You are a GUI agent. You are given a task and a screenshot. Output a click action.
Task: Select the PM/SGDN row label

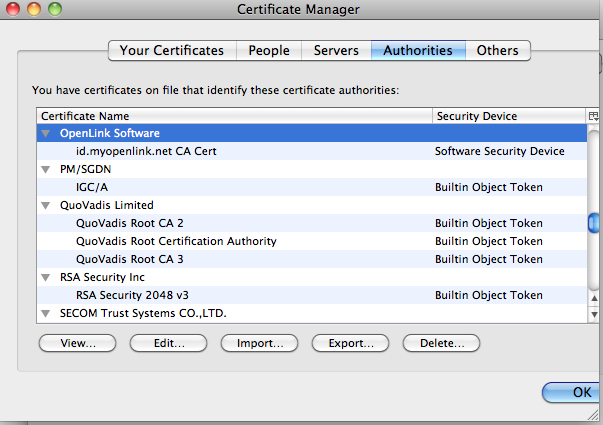pos(85,169)
